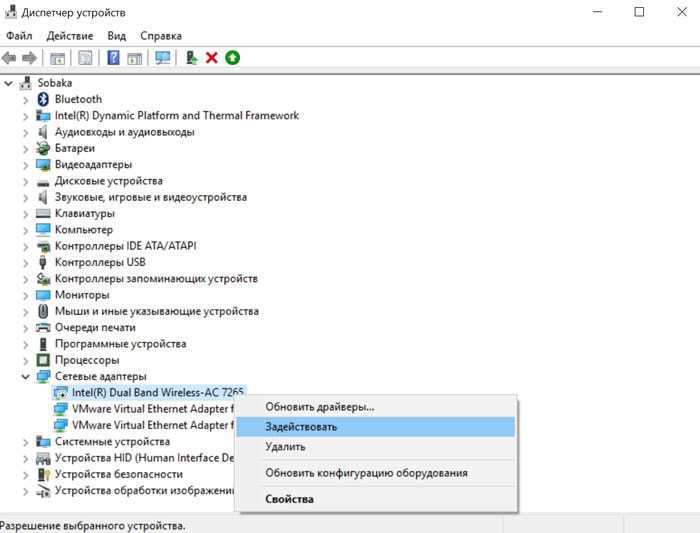Click the Контроллеры USB icon
The height and width of the screenshot is (533, 700).
click(x=43, y=262)
